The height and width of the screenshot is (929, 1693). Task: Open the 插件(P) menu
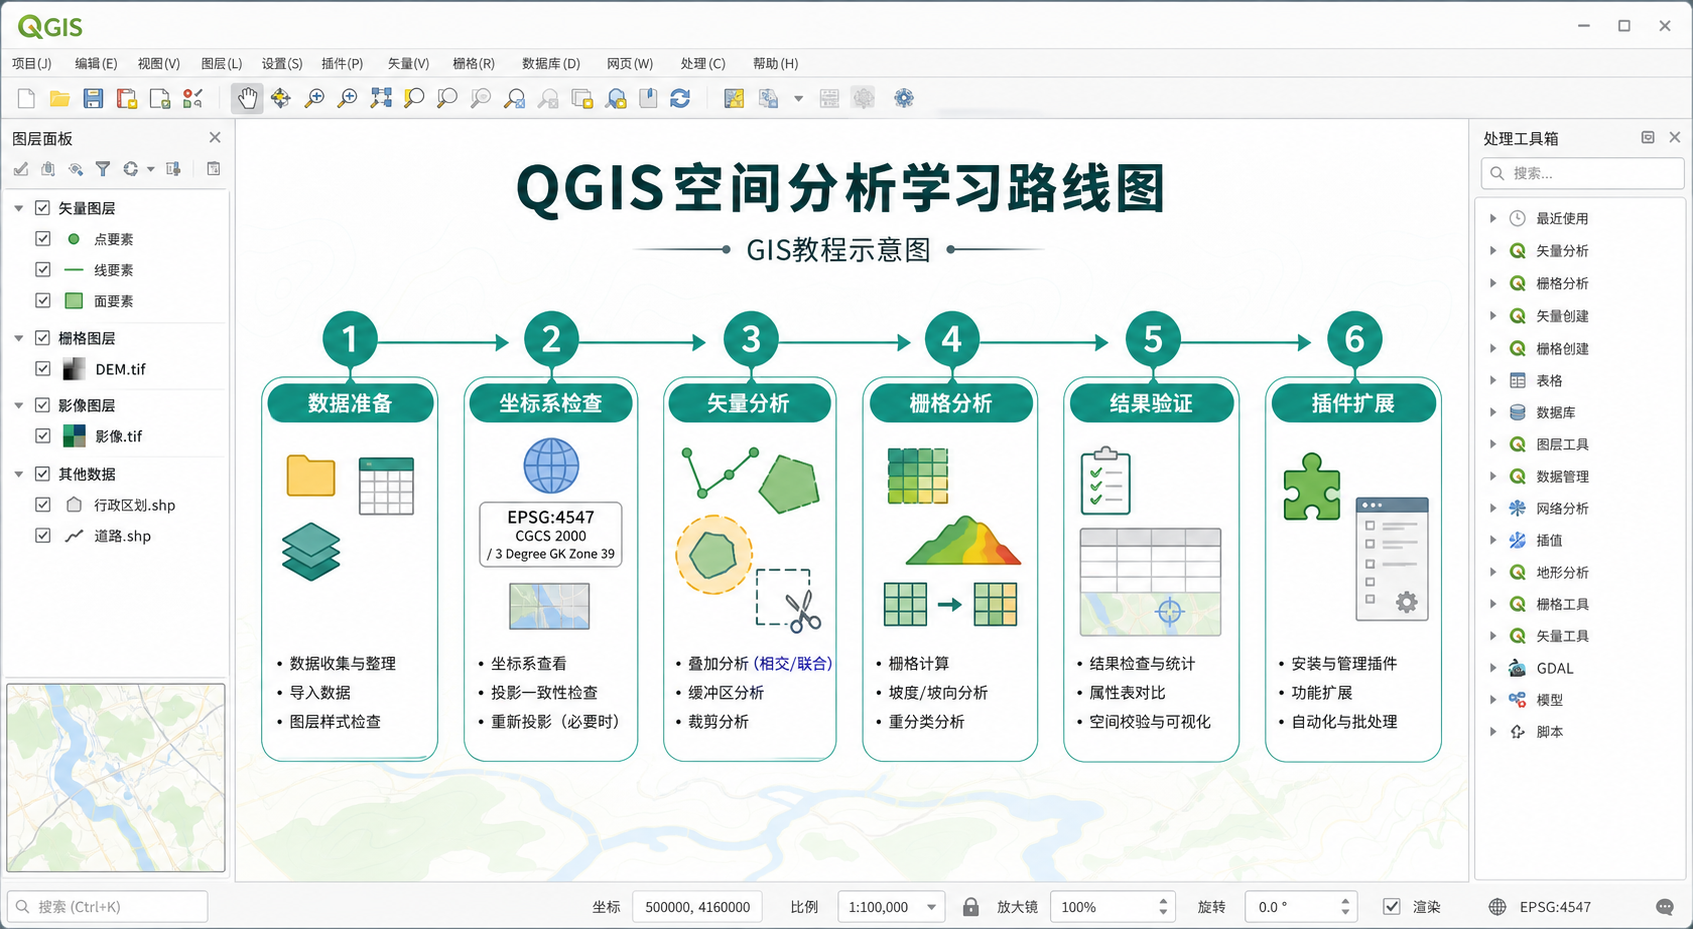click(x=342, y=63)
